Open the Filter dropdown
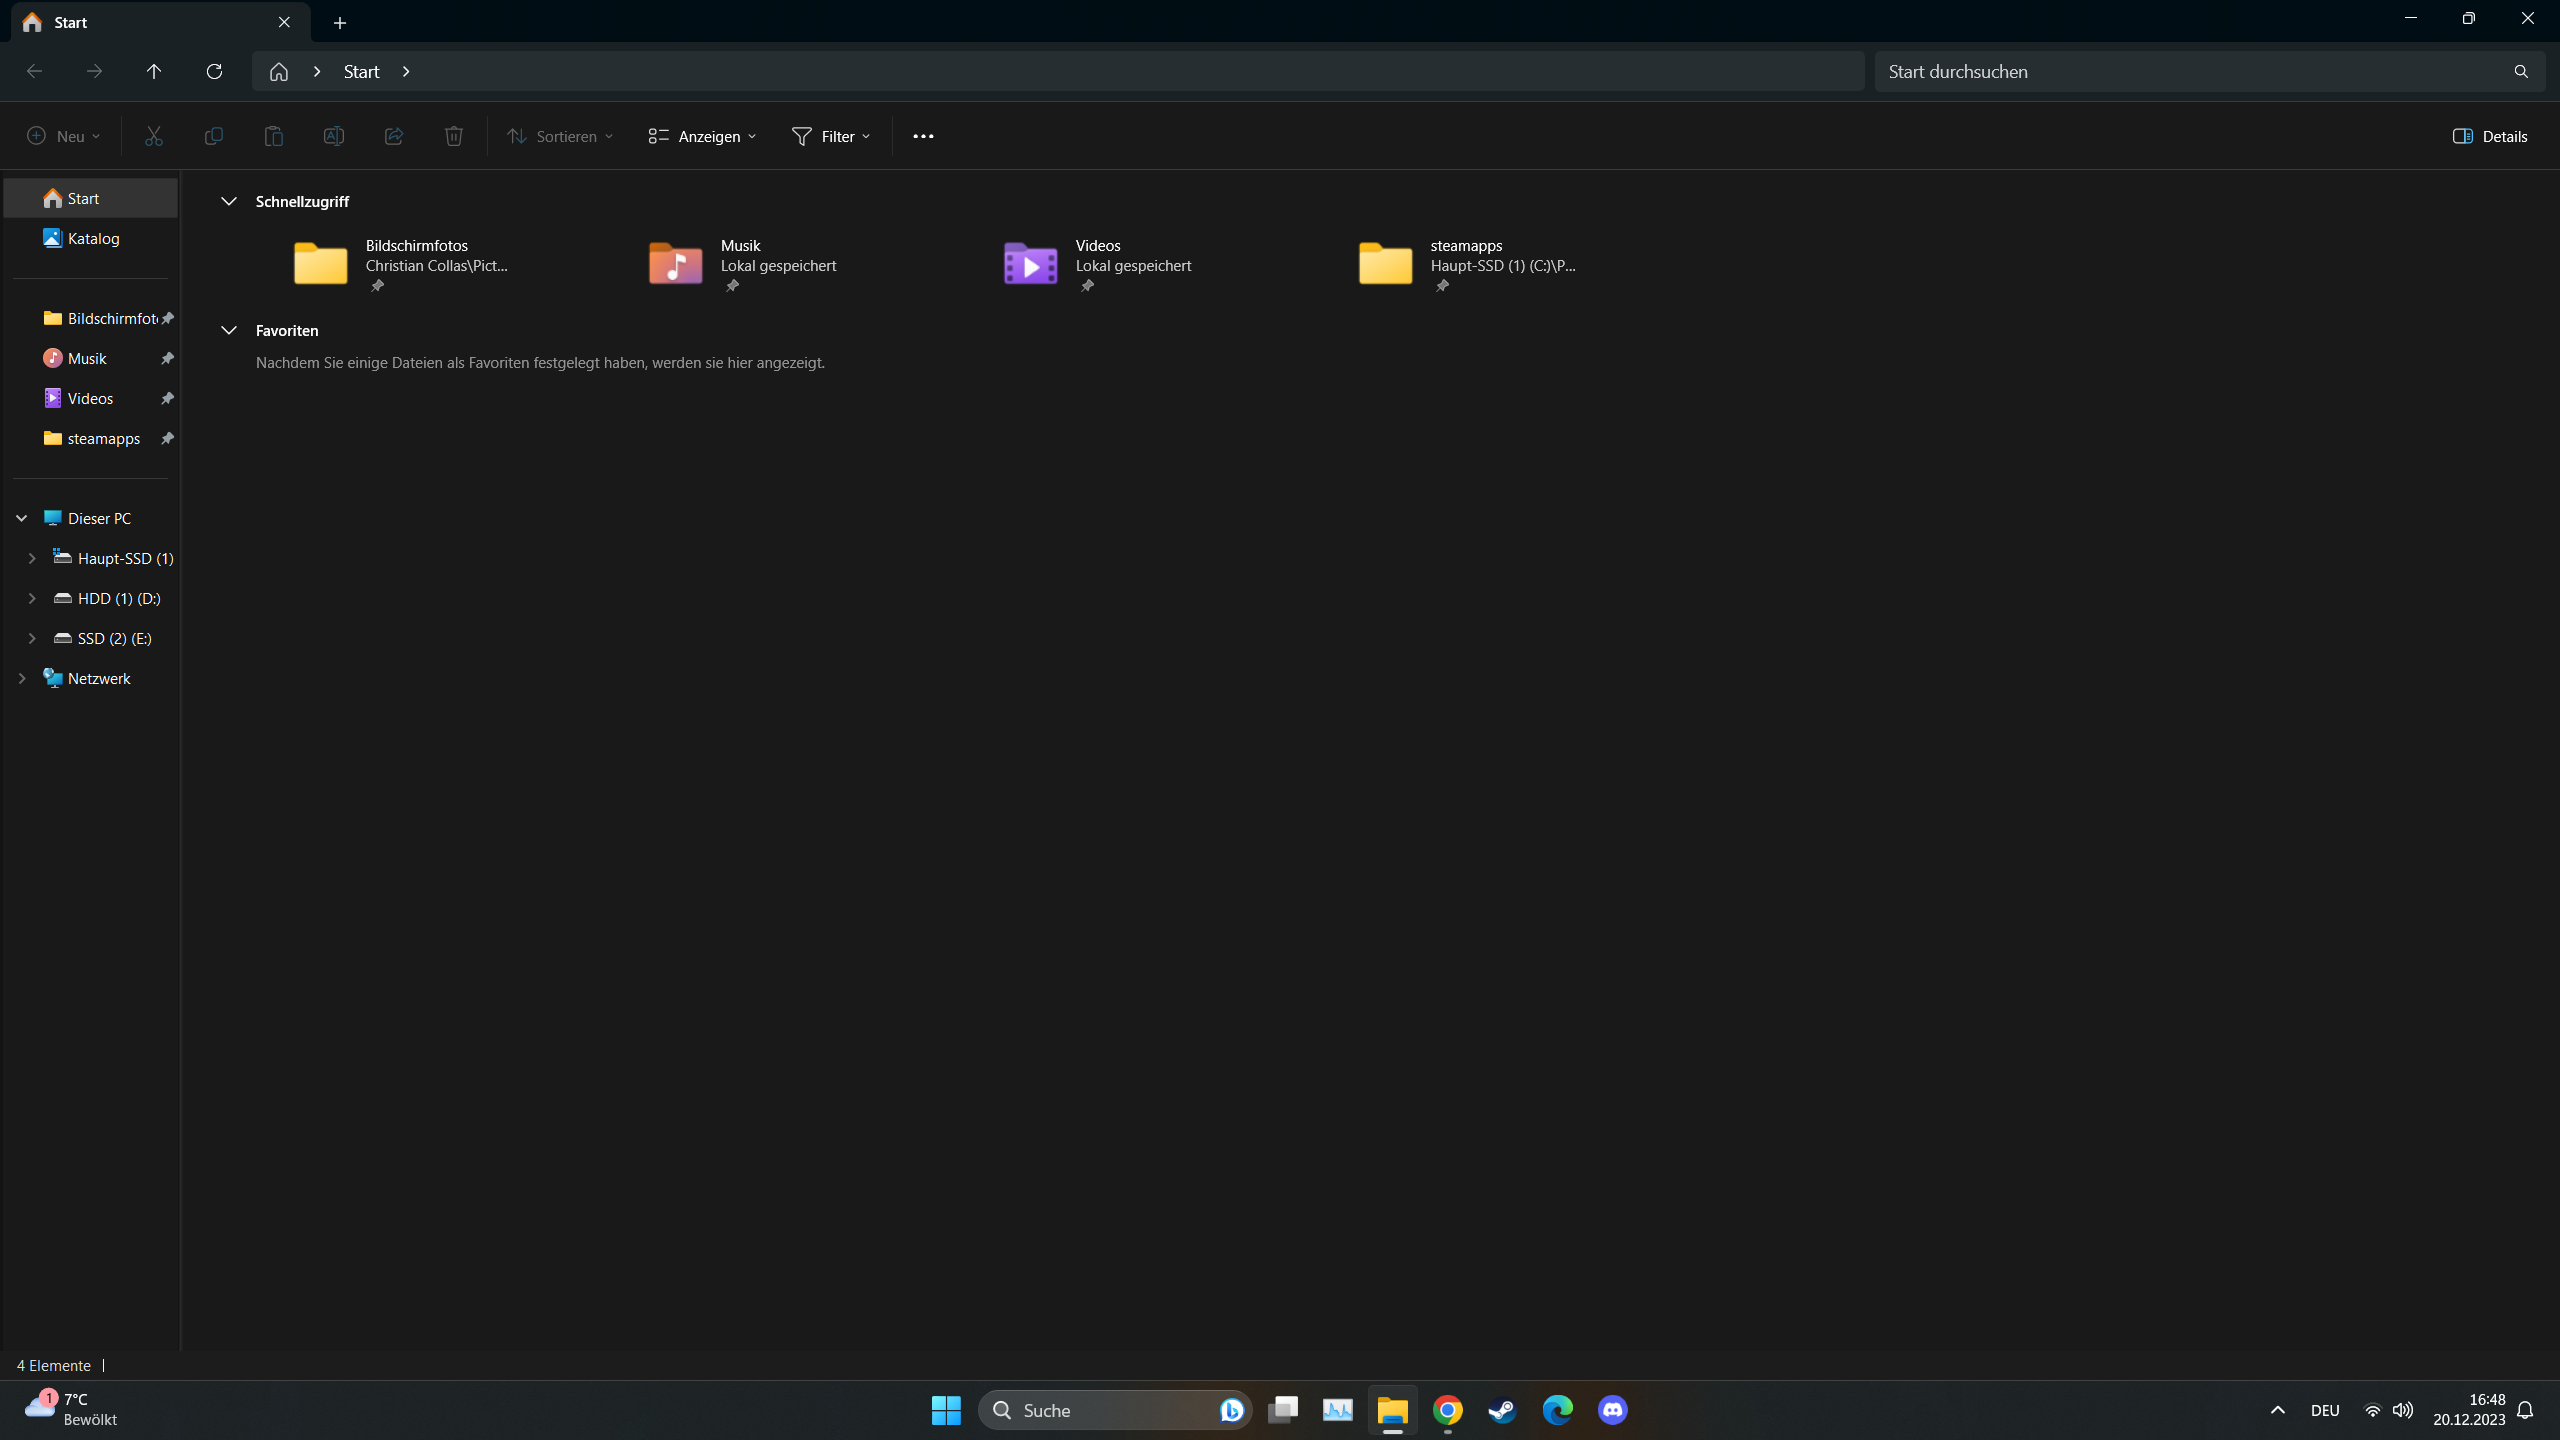This screenshot has height=1440, width=2560. coord(831,136)
